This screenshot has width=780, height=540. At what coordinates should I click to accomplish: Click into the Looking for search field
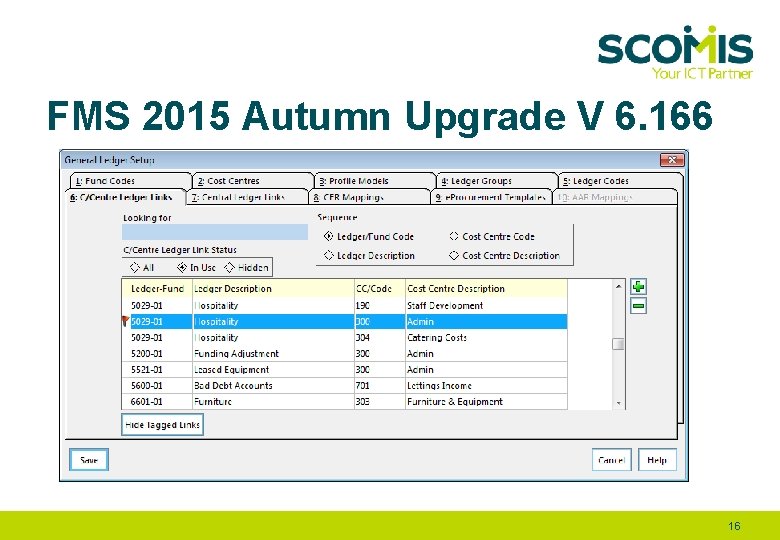coord(215,232)
